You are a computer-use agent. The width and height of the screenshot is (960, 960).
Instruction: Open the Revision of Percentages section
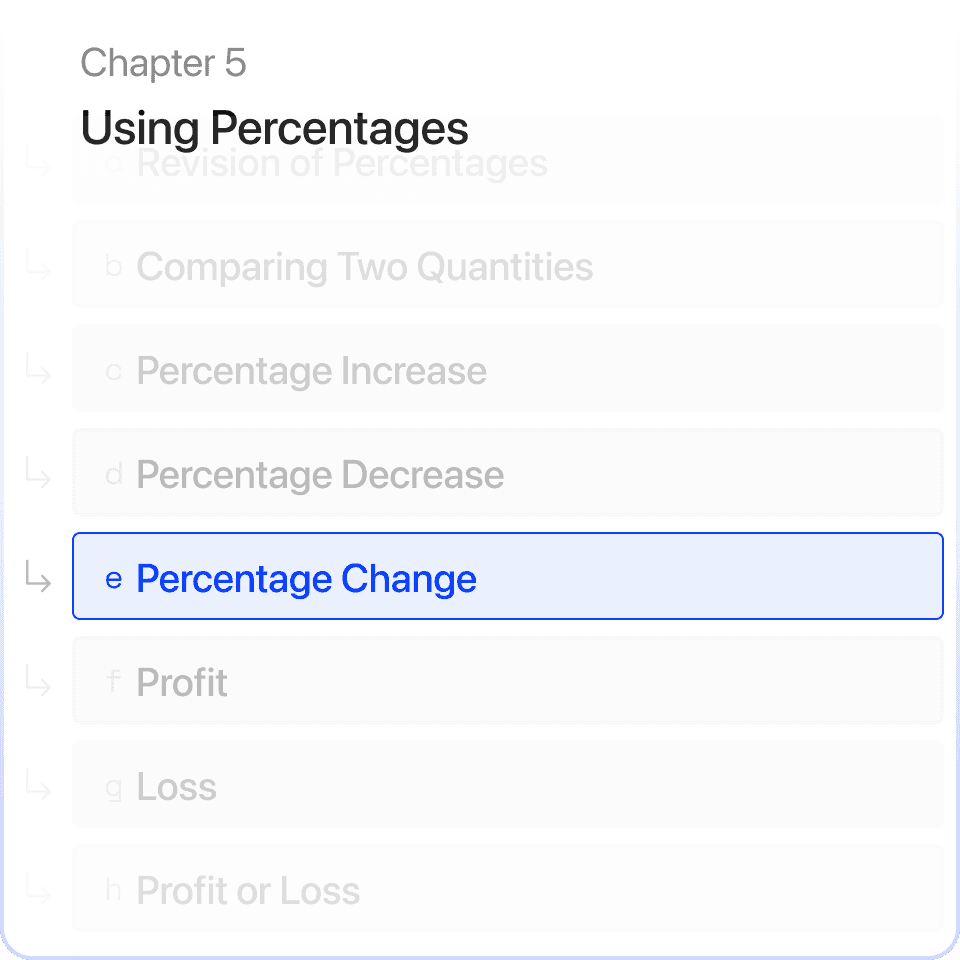click(508, 160)
